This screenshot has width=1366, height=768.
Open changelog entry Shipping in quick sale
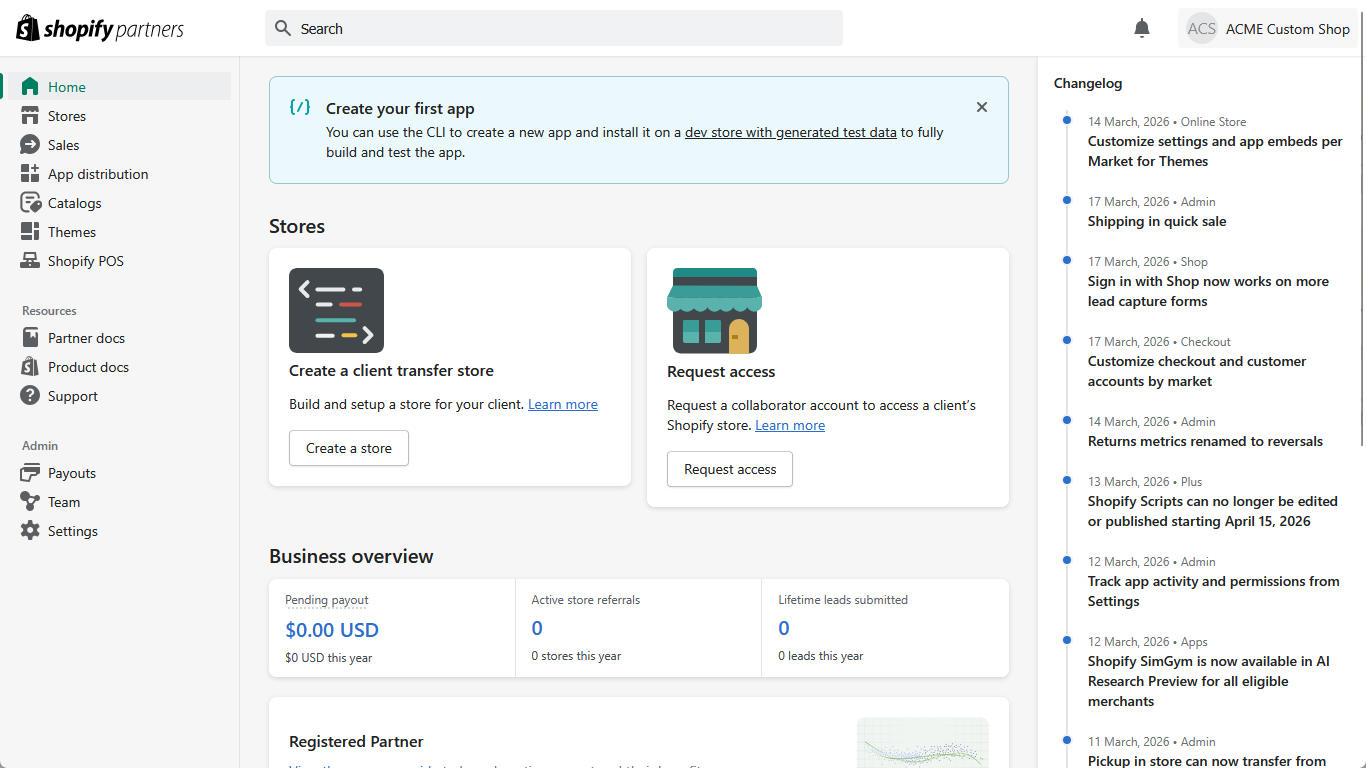(1157, 221)
